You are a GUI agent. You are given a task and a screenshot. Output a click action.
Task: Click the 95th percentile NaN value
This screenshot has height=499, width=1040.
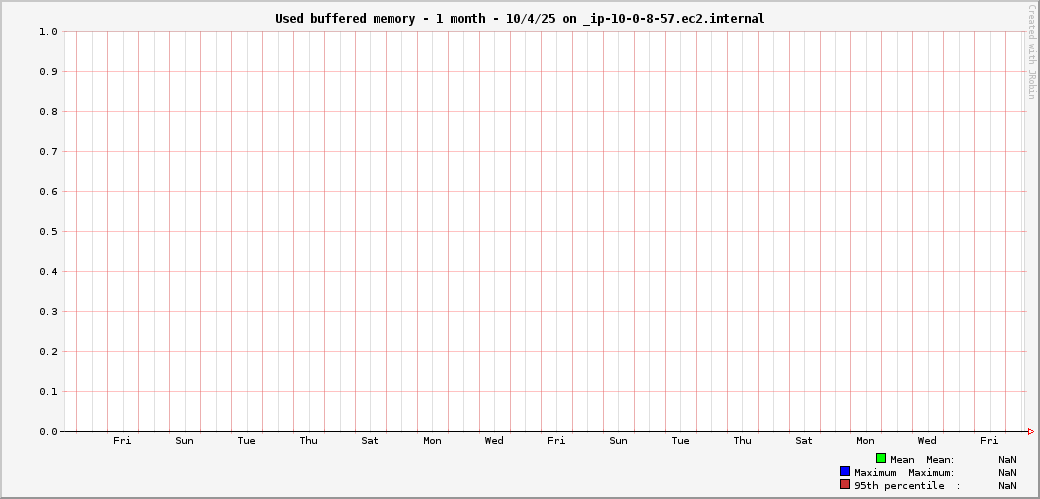[1007, 485]
